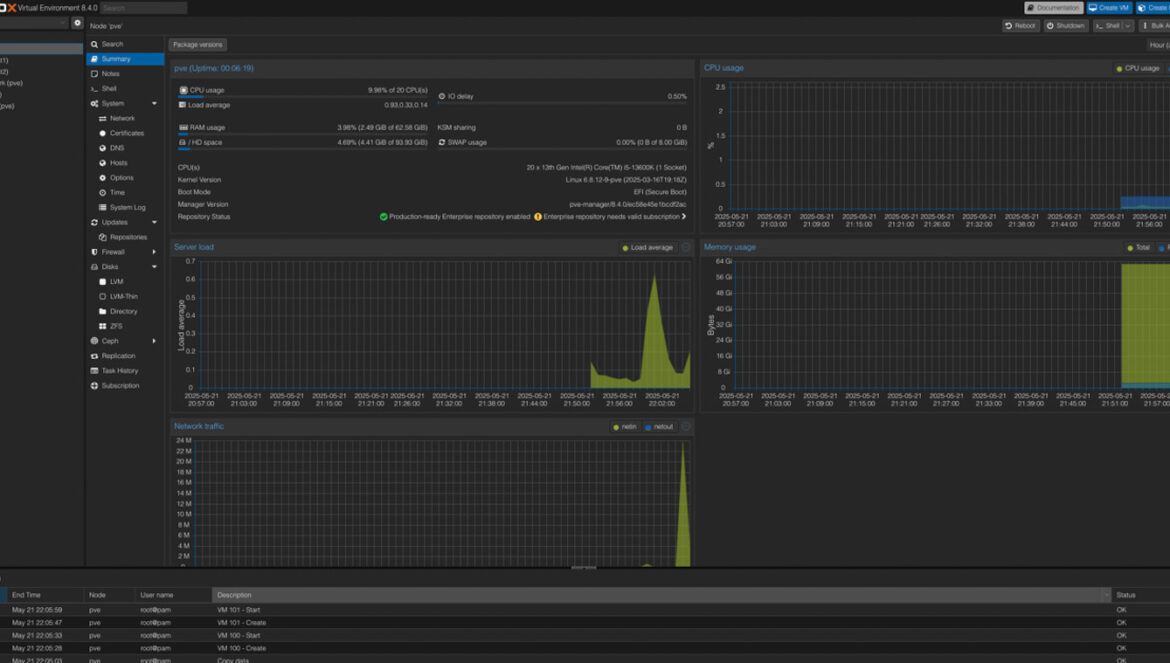Click the Total swatch in Memory usage legend
Screen dimensions: 1170x663
tap(1130, 248)
